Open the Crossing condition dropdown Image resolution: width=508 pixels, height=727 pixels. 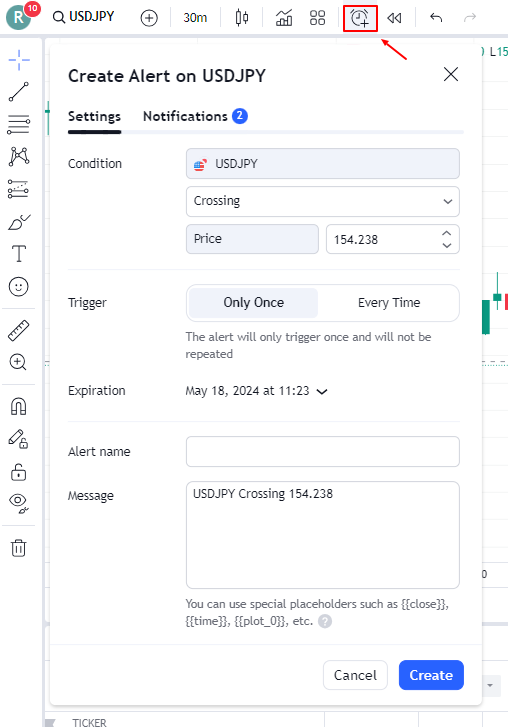pos(323,201)
